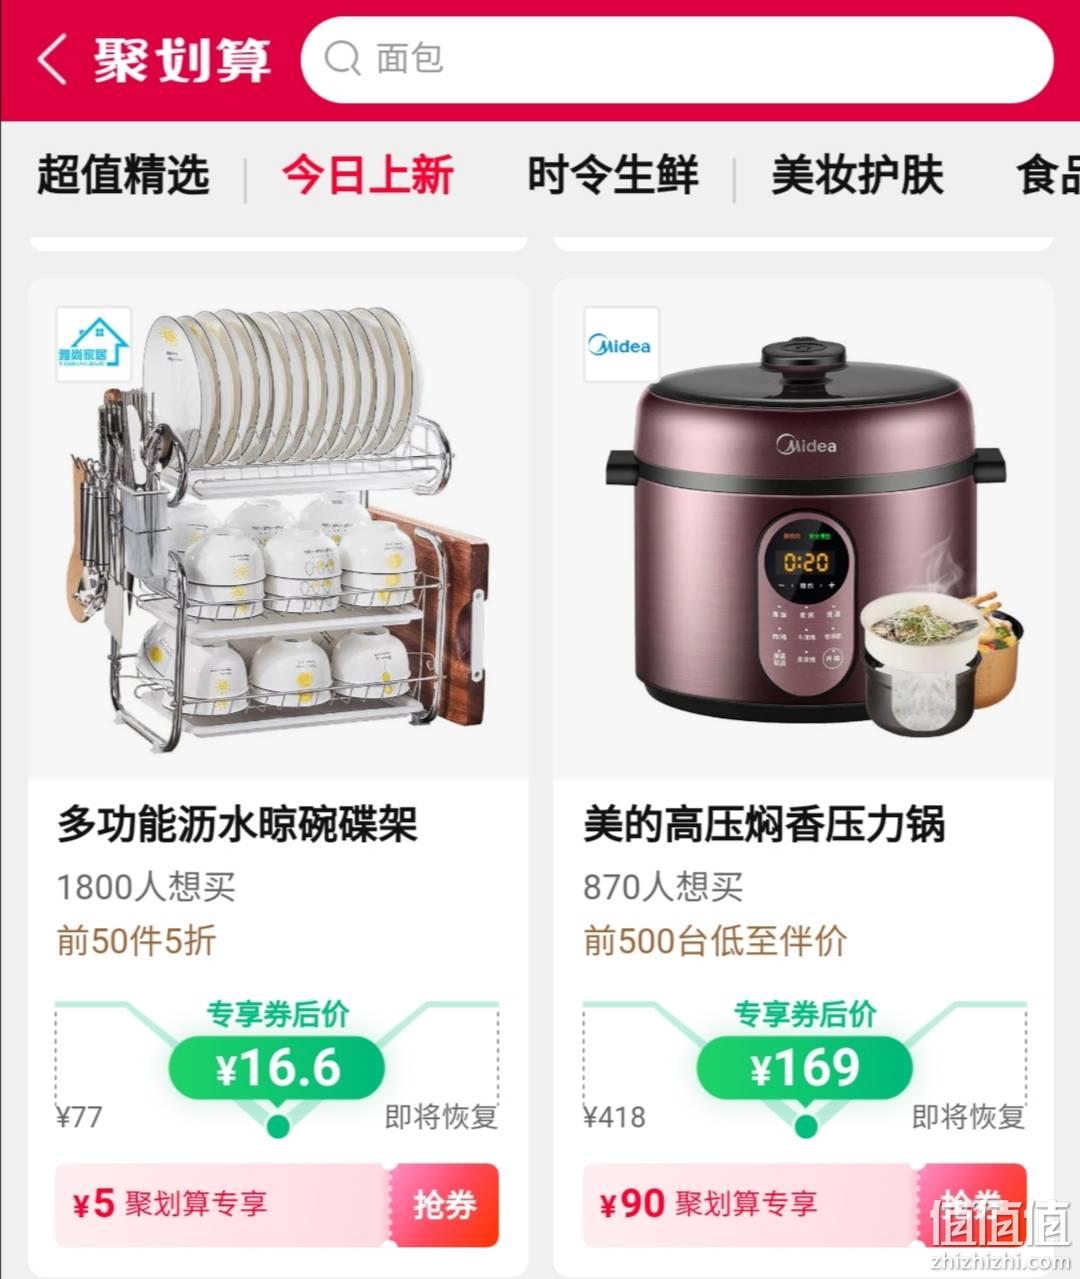This screenshot has height=1279, width=1080.
Task: Select the partially visible 食品 tab
Action: tap(1048, 175)
